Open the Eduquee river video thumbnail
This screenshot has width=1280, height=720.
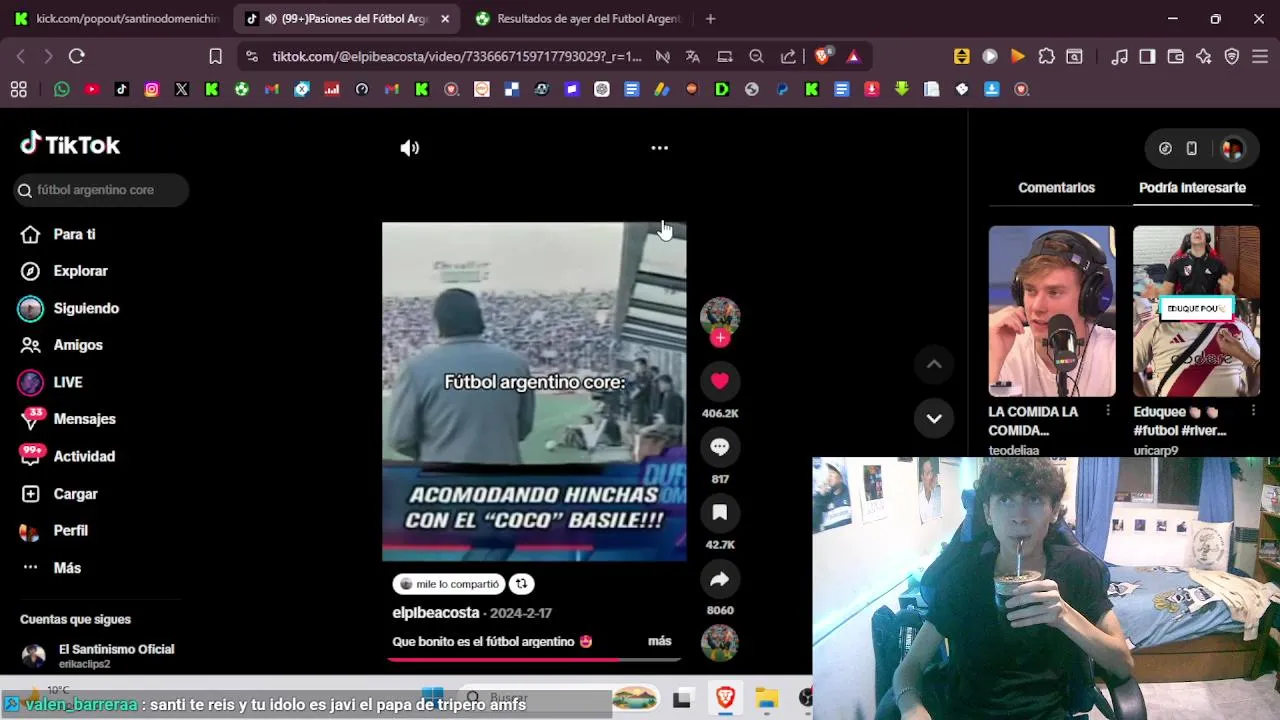1196,311
